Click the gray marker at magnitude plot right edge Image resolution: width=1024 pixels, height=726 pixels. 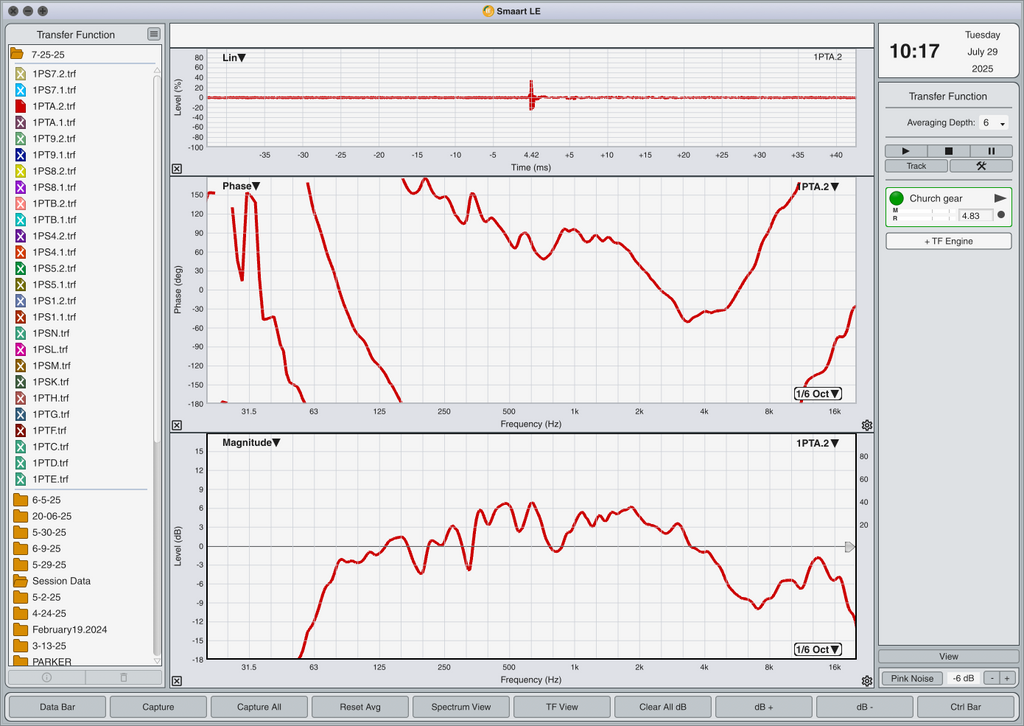[x=850, y=546]
